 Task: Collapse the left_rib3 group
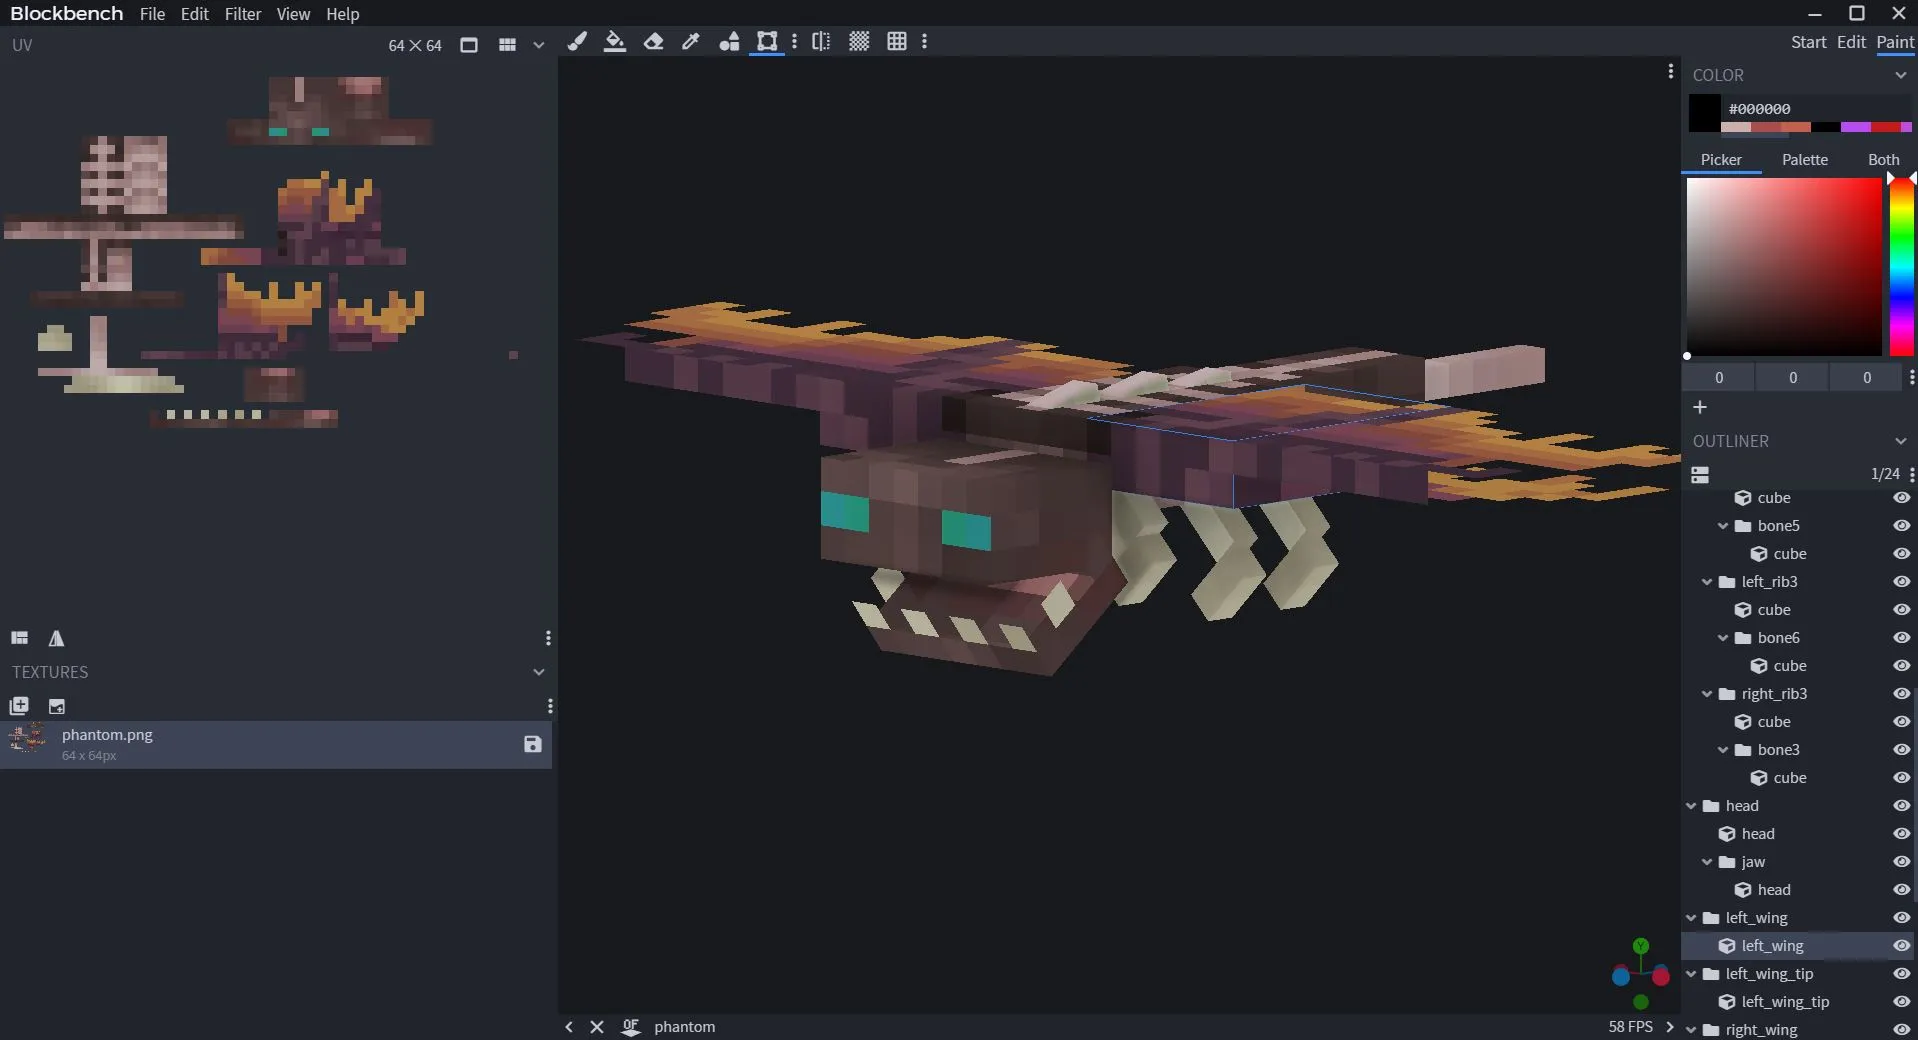point(1707,582)
